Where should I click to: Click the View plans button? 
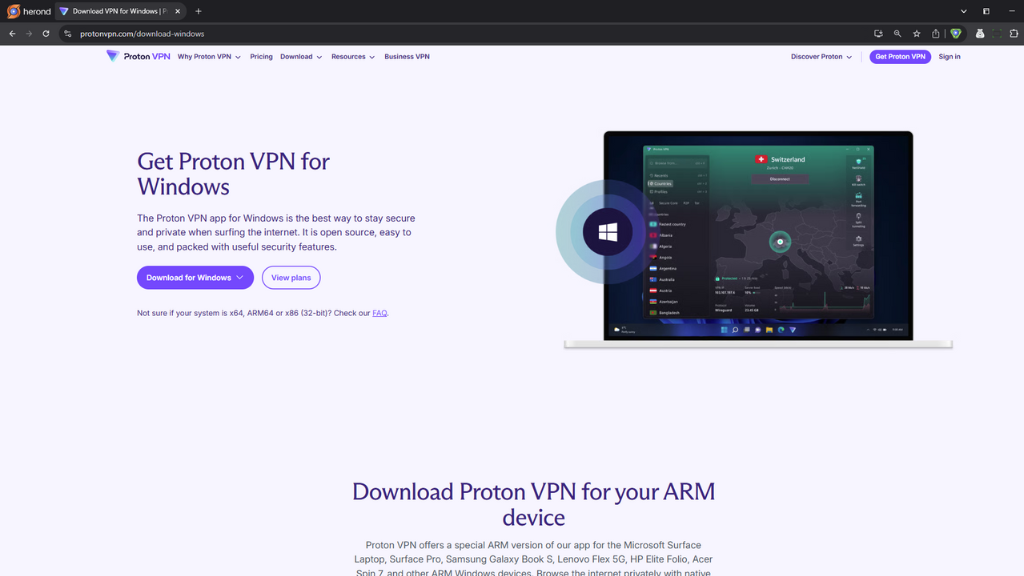coord(291,278)
